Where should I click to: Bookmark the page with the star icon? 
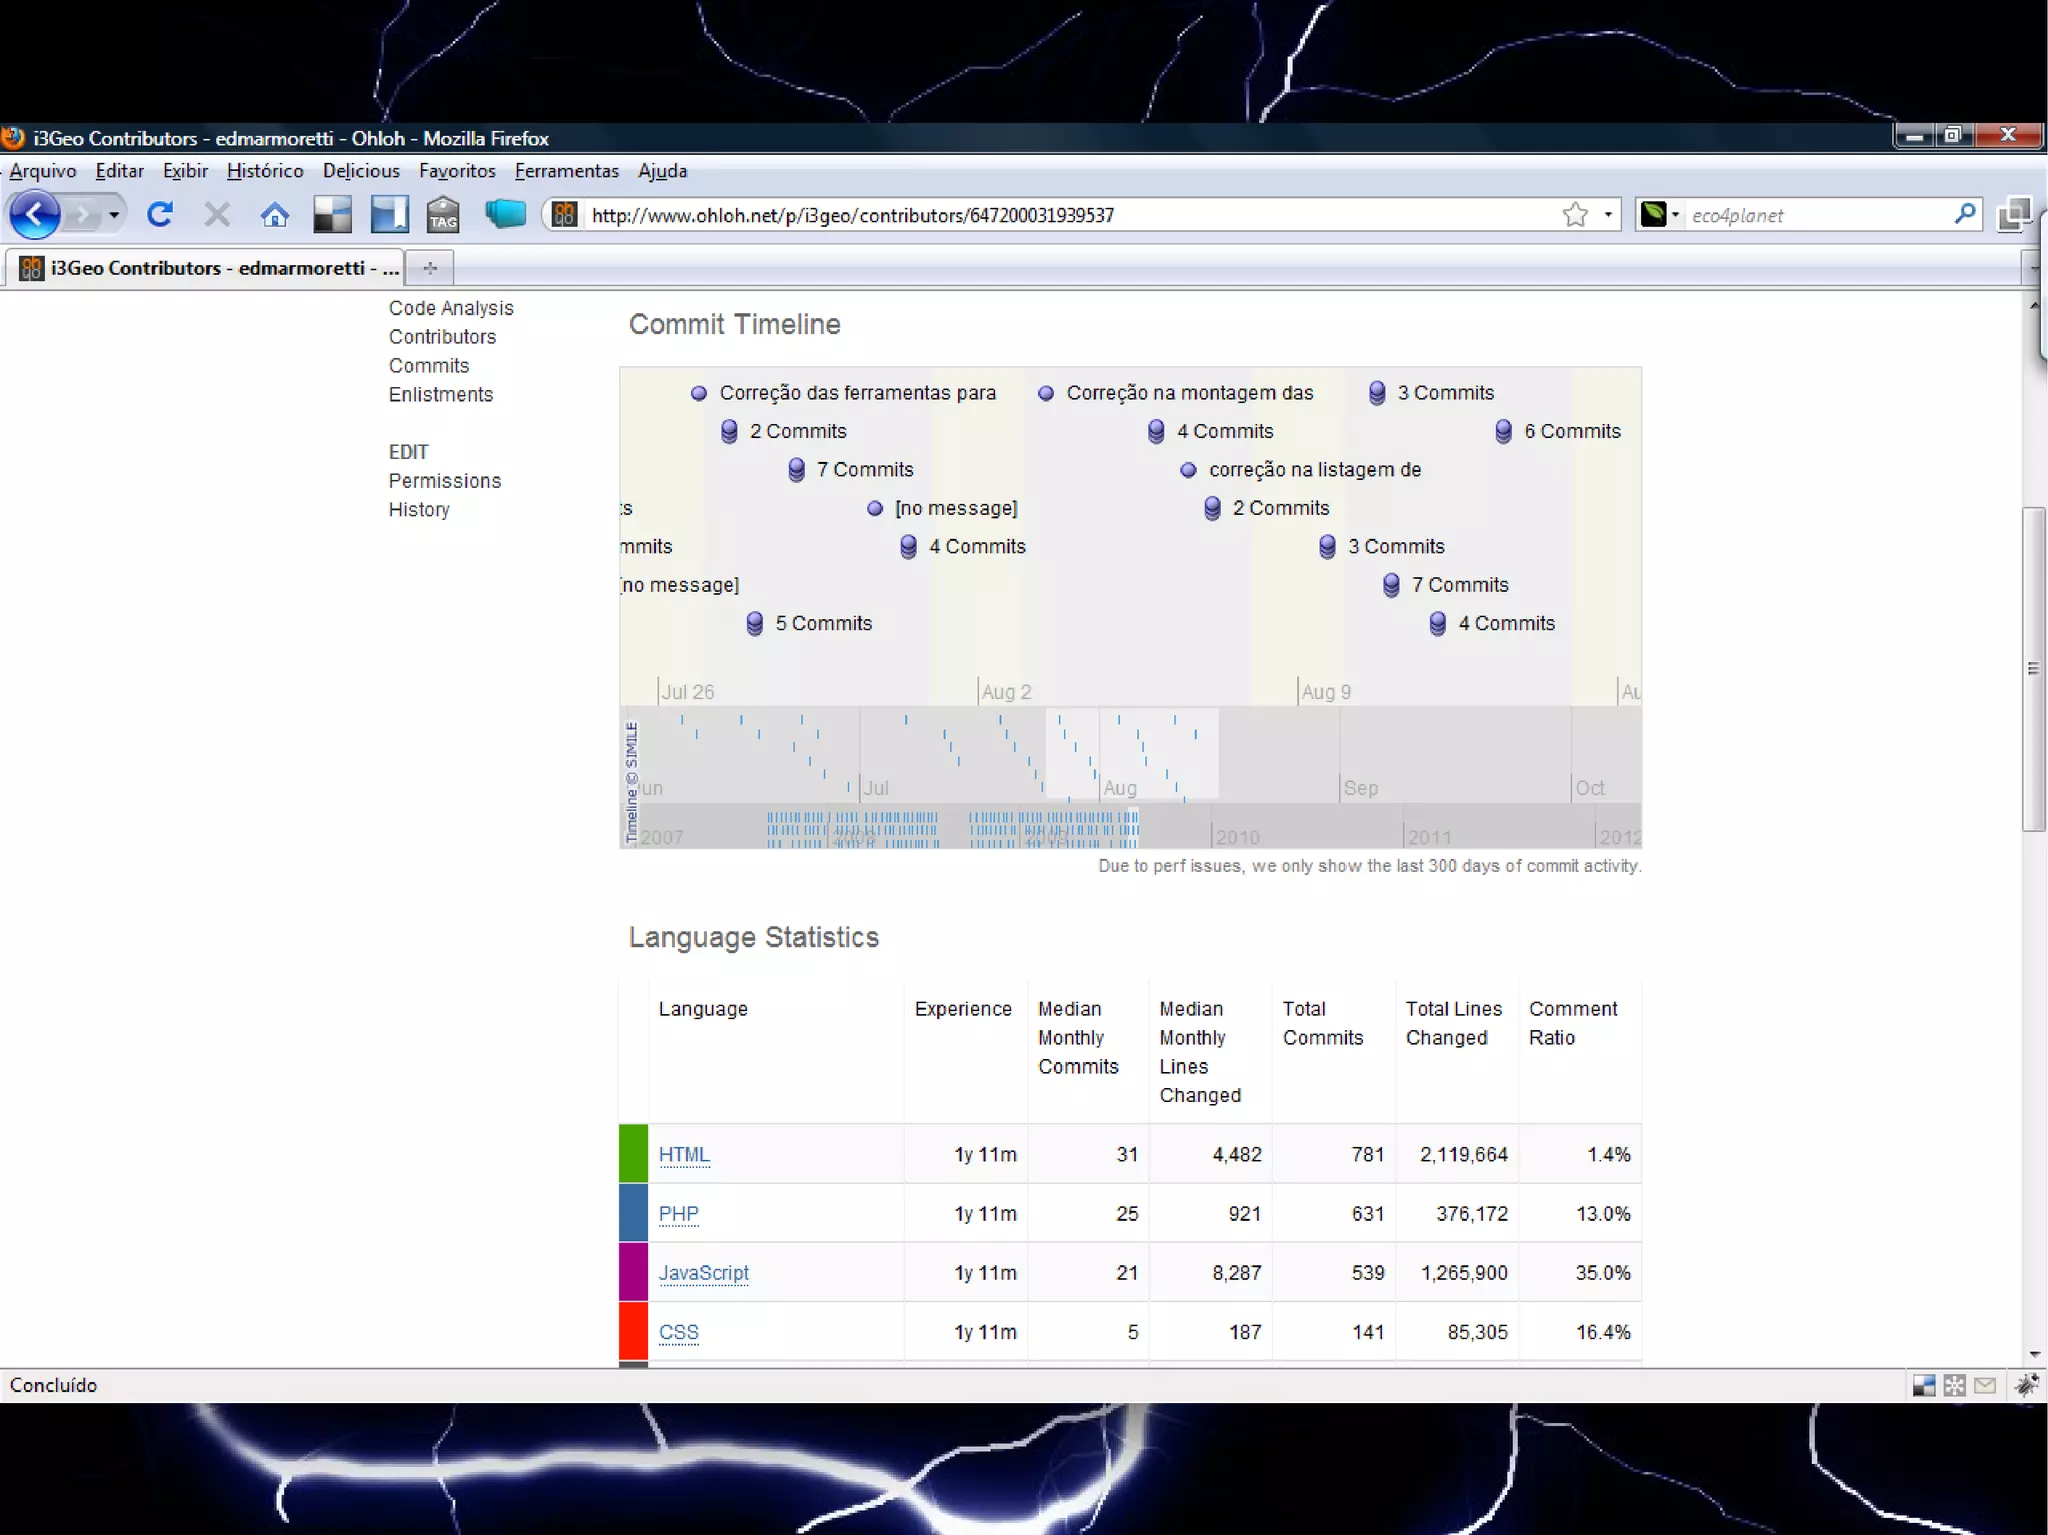pos(1575,214)
